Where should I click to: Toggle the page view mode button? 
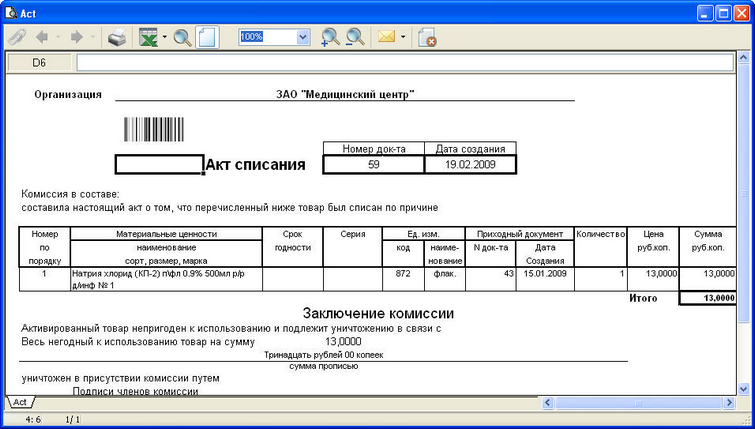[x=207, y=38]
